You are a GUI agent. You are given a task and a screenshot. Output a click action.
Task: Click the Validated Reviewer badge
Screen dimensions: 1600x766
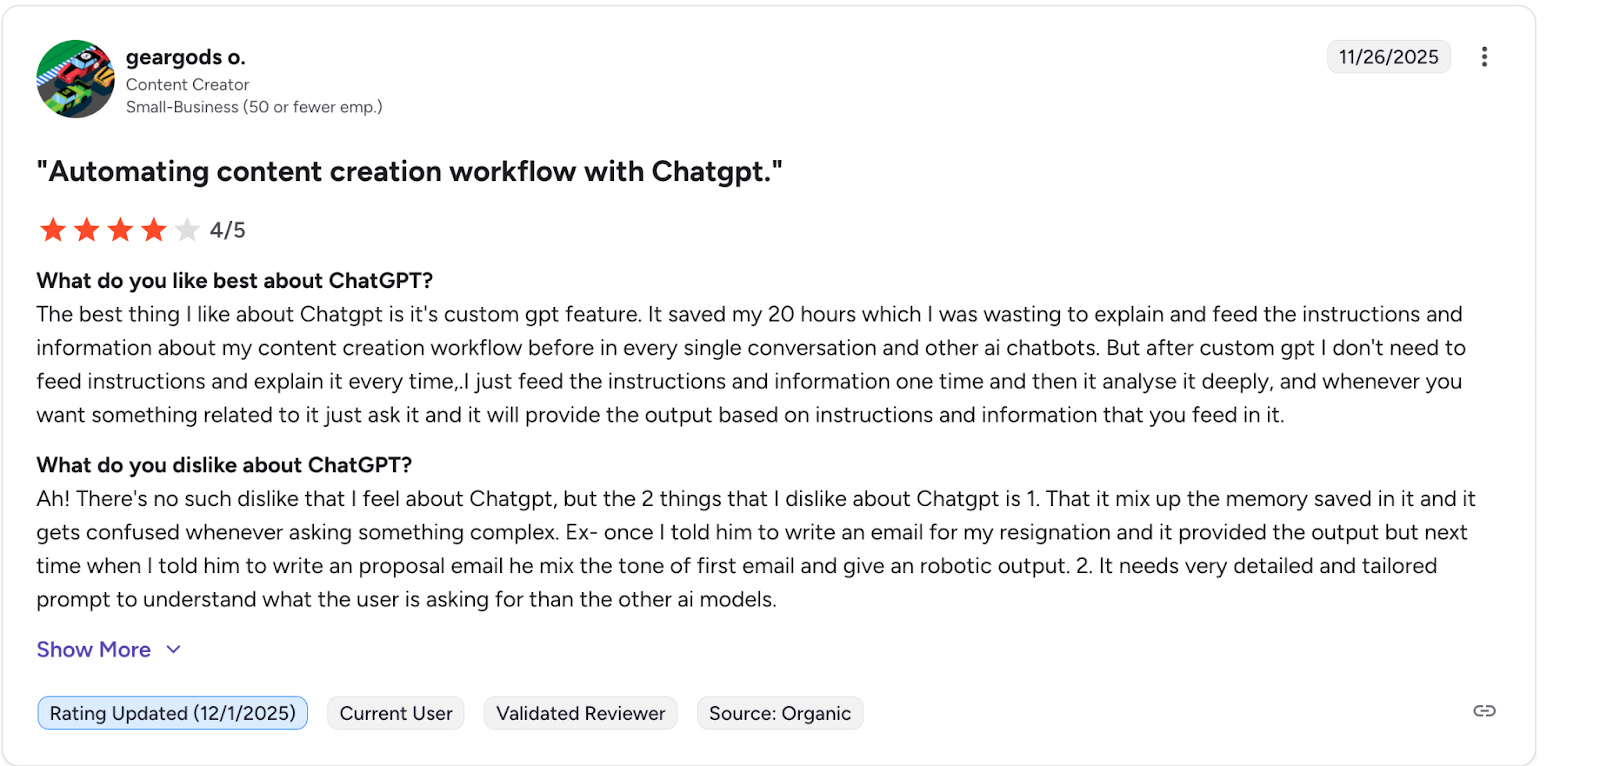[580, 713]
